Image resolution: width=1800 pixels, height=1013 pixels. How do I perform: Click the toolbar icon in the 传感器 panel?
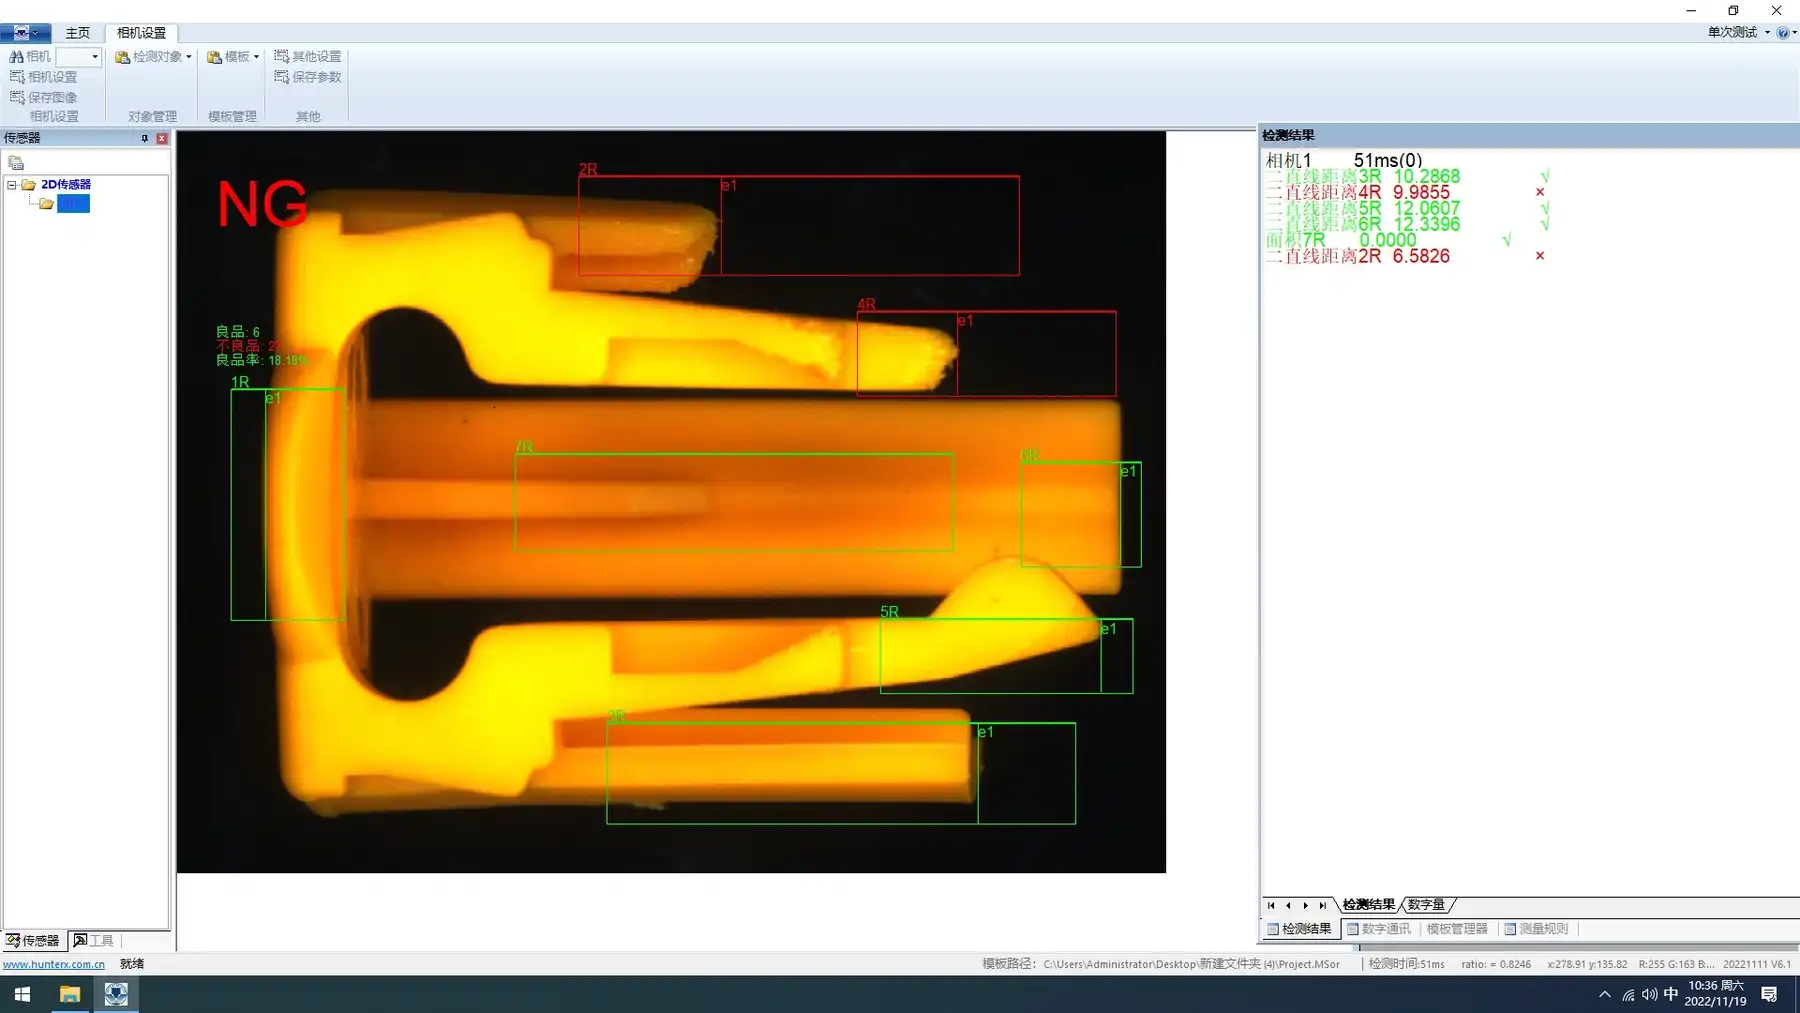point(16,163)
